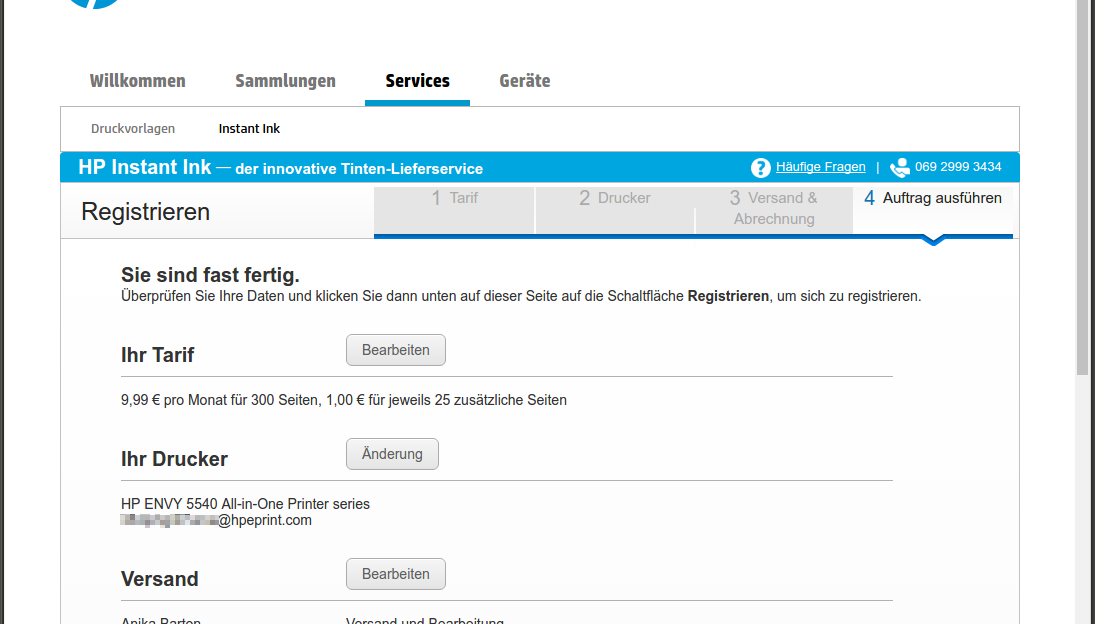The width and height of the screenshot is (1095, 624).
Task: Open the Willkommen tab
Action: [x=138, y=81]
